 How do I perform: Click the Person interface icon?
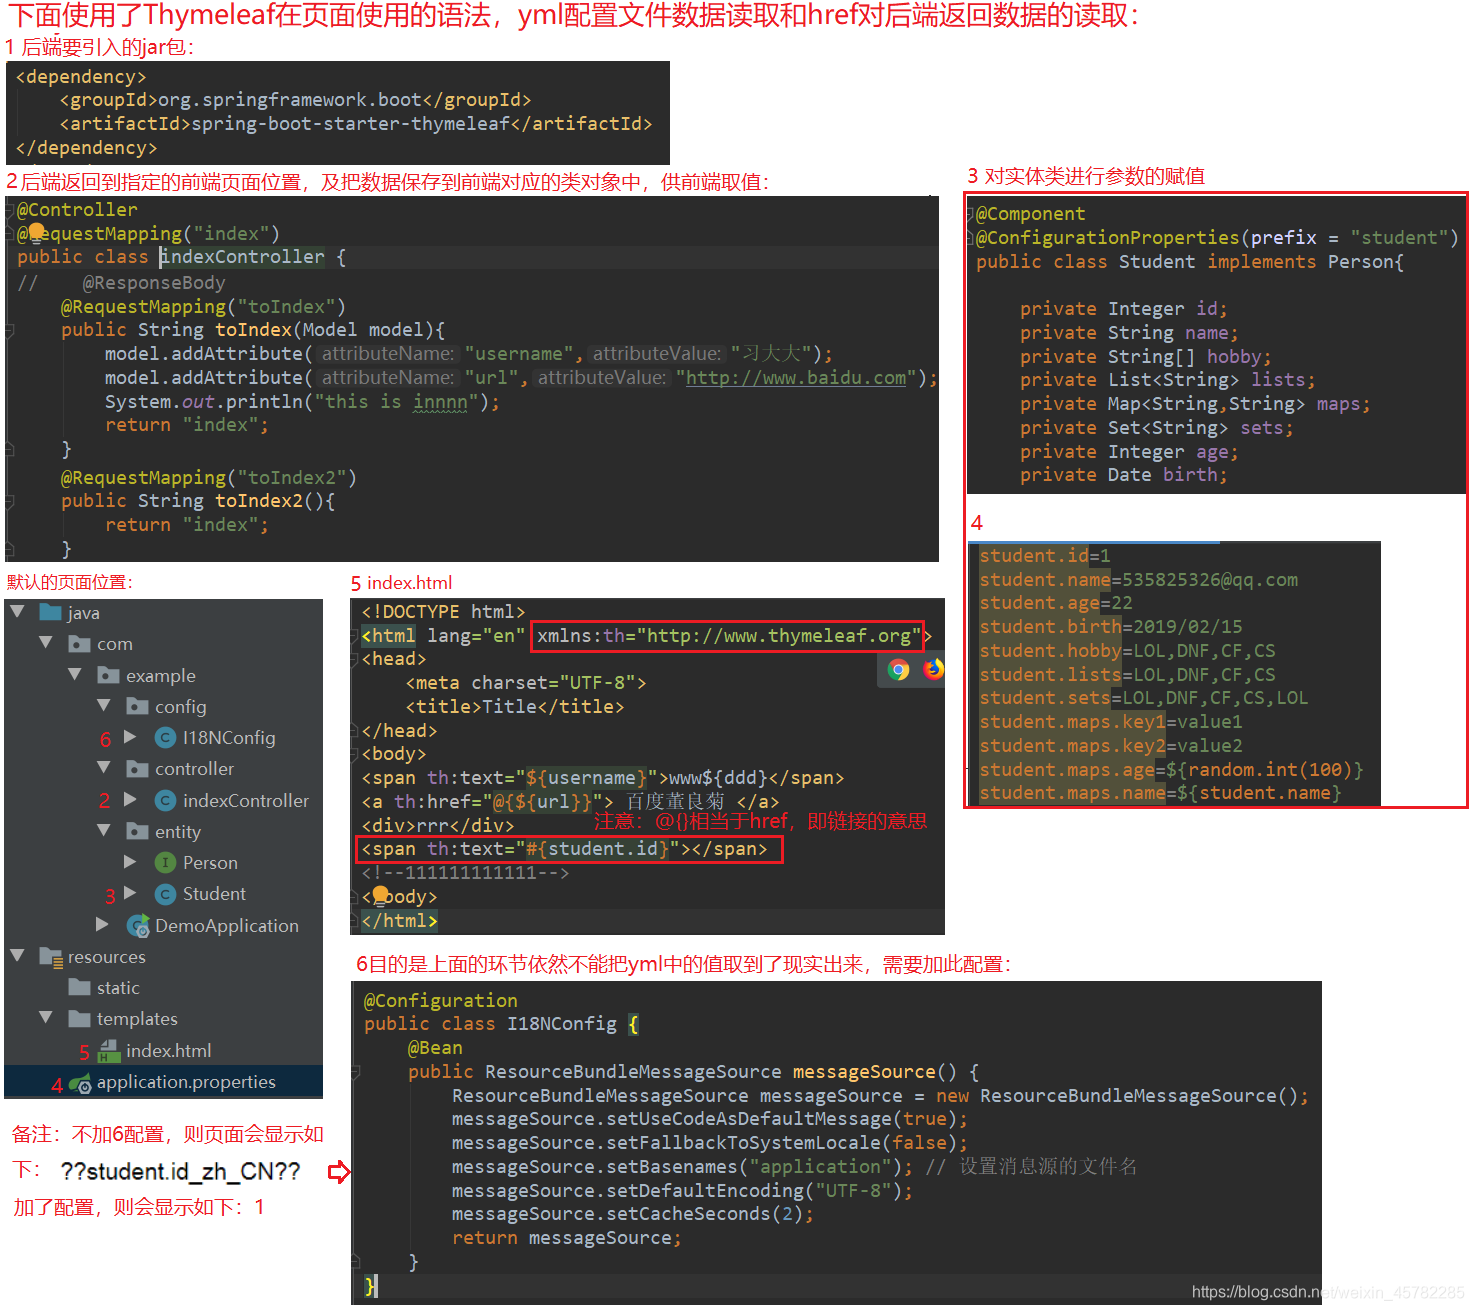pos(166,862)
